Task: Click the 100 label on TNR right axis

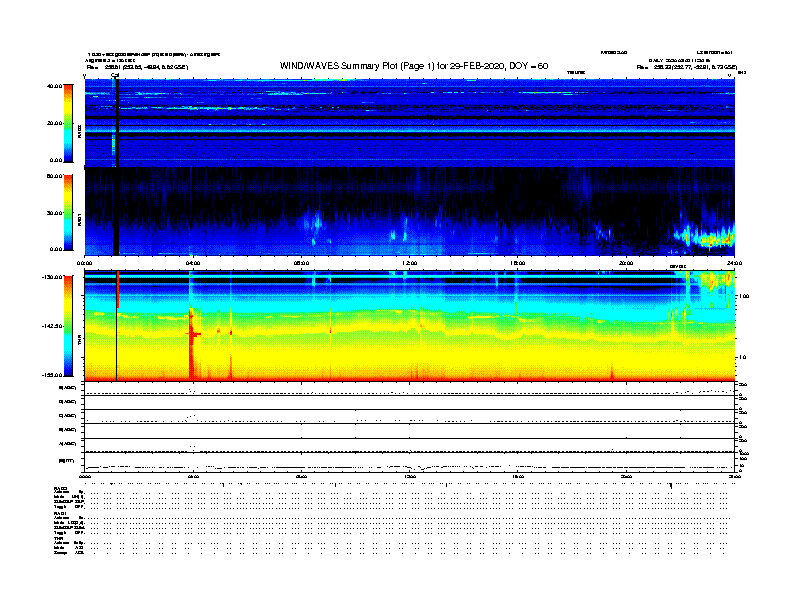Action: point(744,296)
